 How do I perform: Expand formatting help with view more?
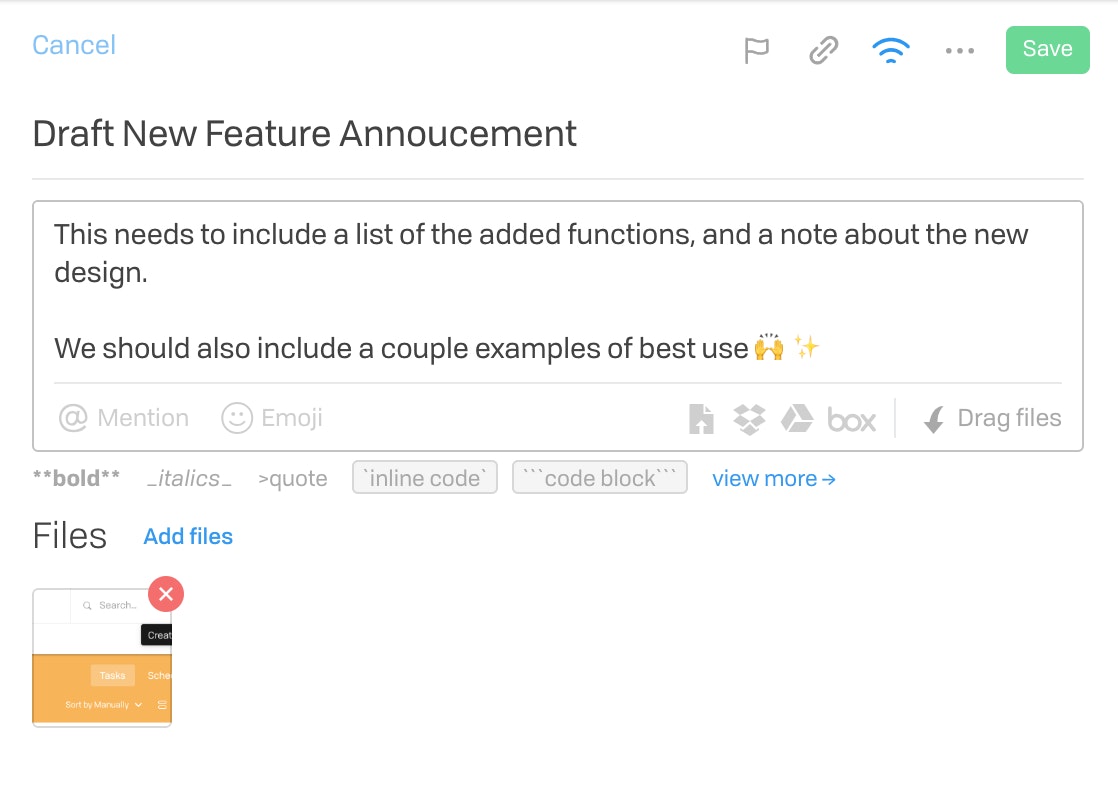coord(774,479)
